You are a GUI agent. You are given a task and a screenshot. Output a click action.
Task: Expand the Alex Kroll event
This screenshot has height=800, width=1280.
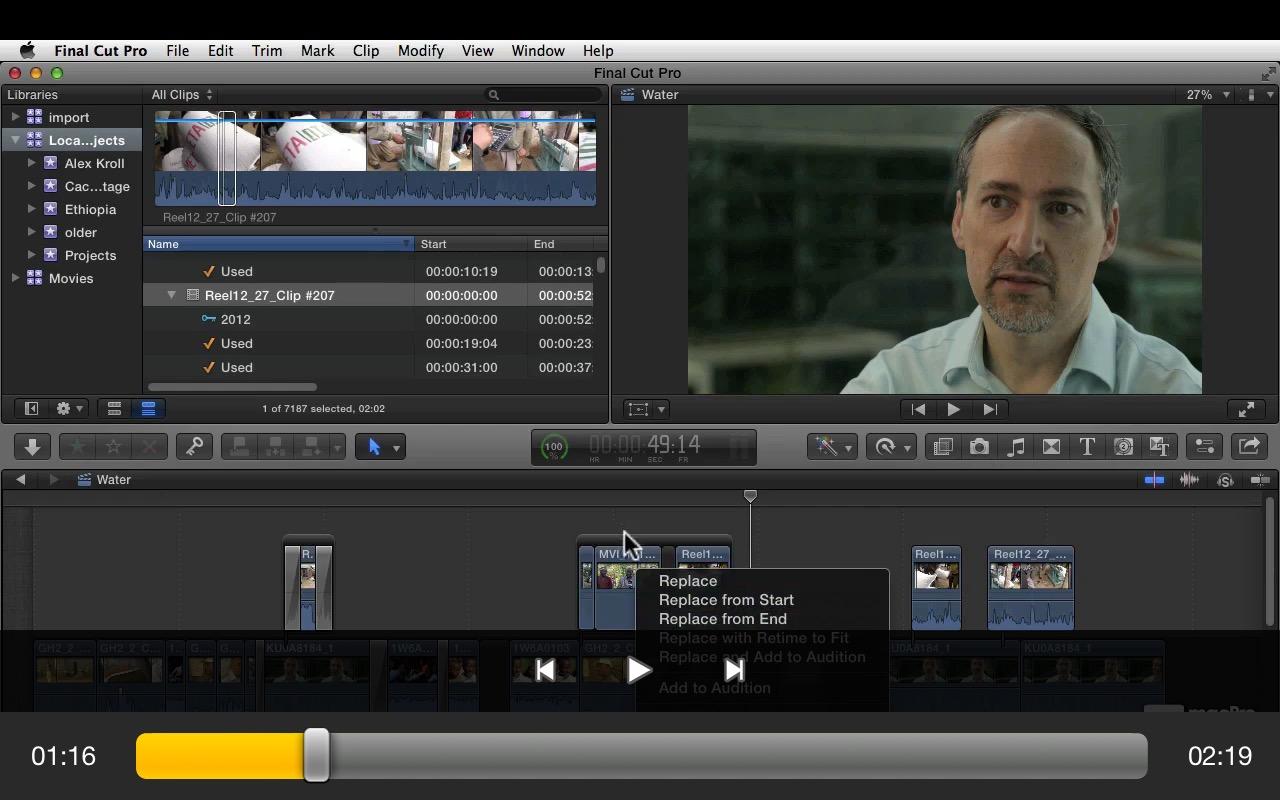click(32, 163)
